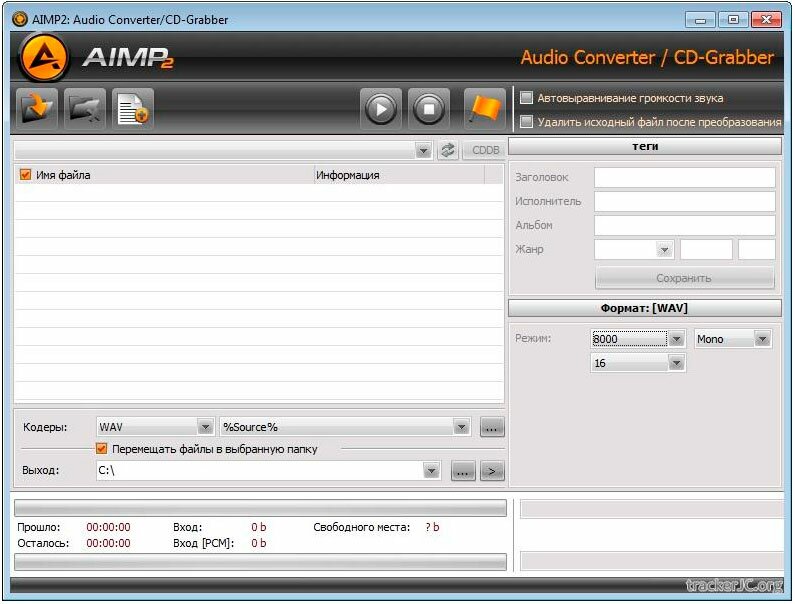Image resolution: width=795 pixels, height=604 pixels.
Task: Maximize the AIMP2 window
Action: (x=733, y=20)
